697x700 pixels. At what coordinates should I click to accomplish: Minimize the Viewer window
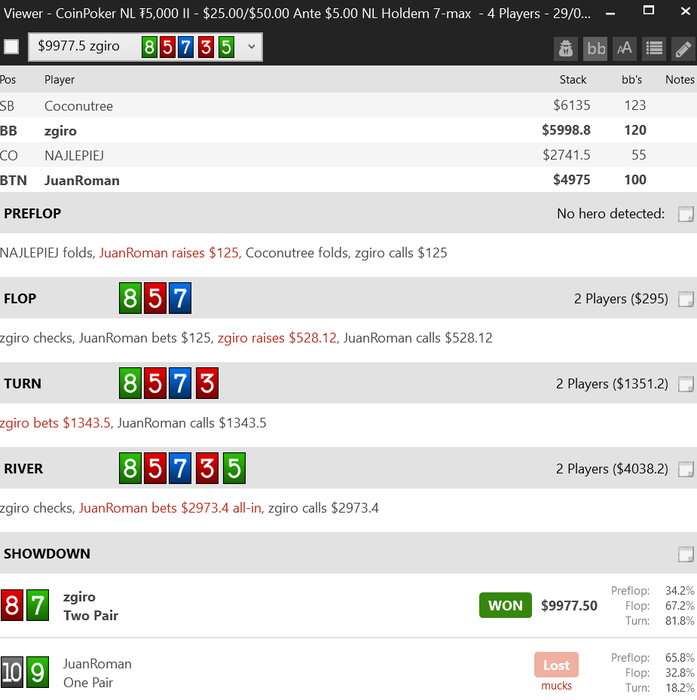pos(611,12)
